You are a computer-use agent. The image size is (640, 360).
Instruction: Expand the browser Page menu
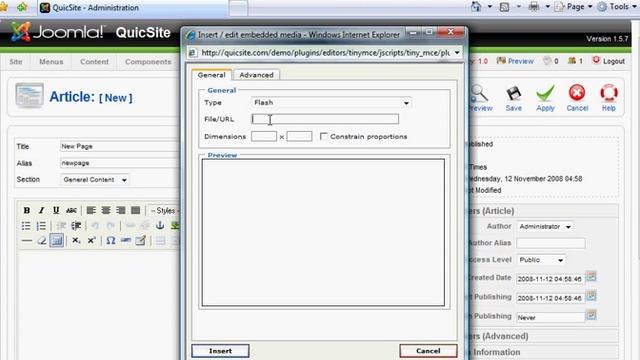573,7
